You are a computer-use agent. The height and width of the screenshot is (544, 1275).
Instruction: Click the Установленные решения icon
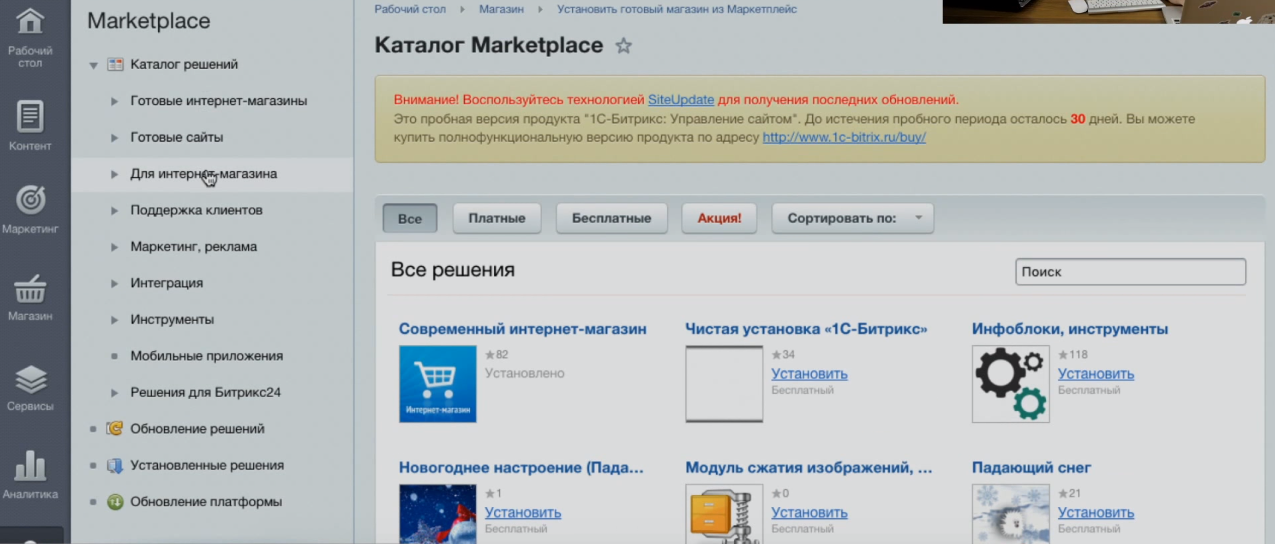point(115,465)
